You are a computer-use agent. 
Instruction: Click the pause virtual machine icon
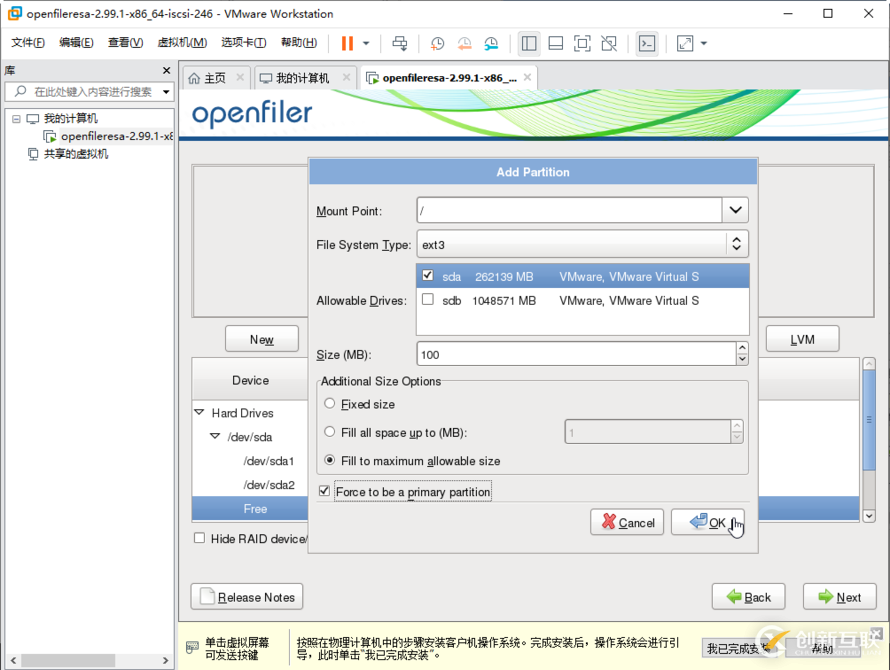347,43
